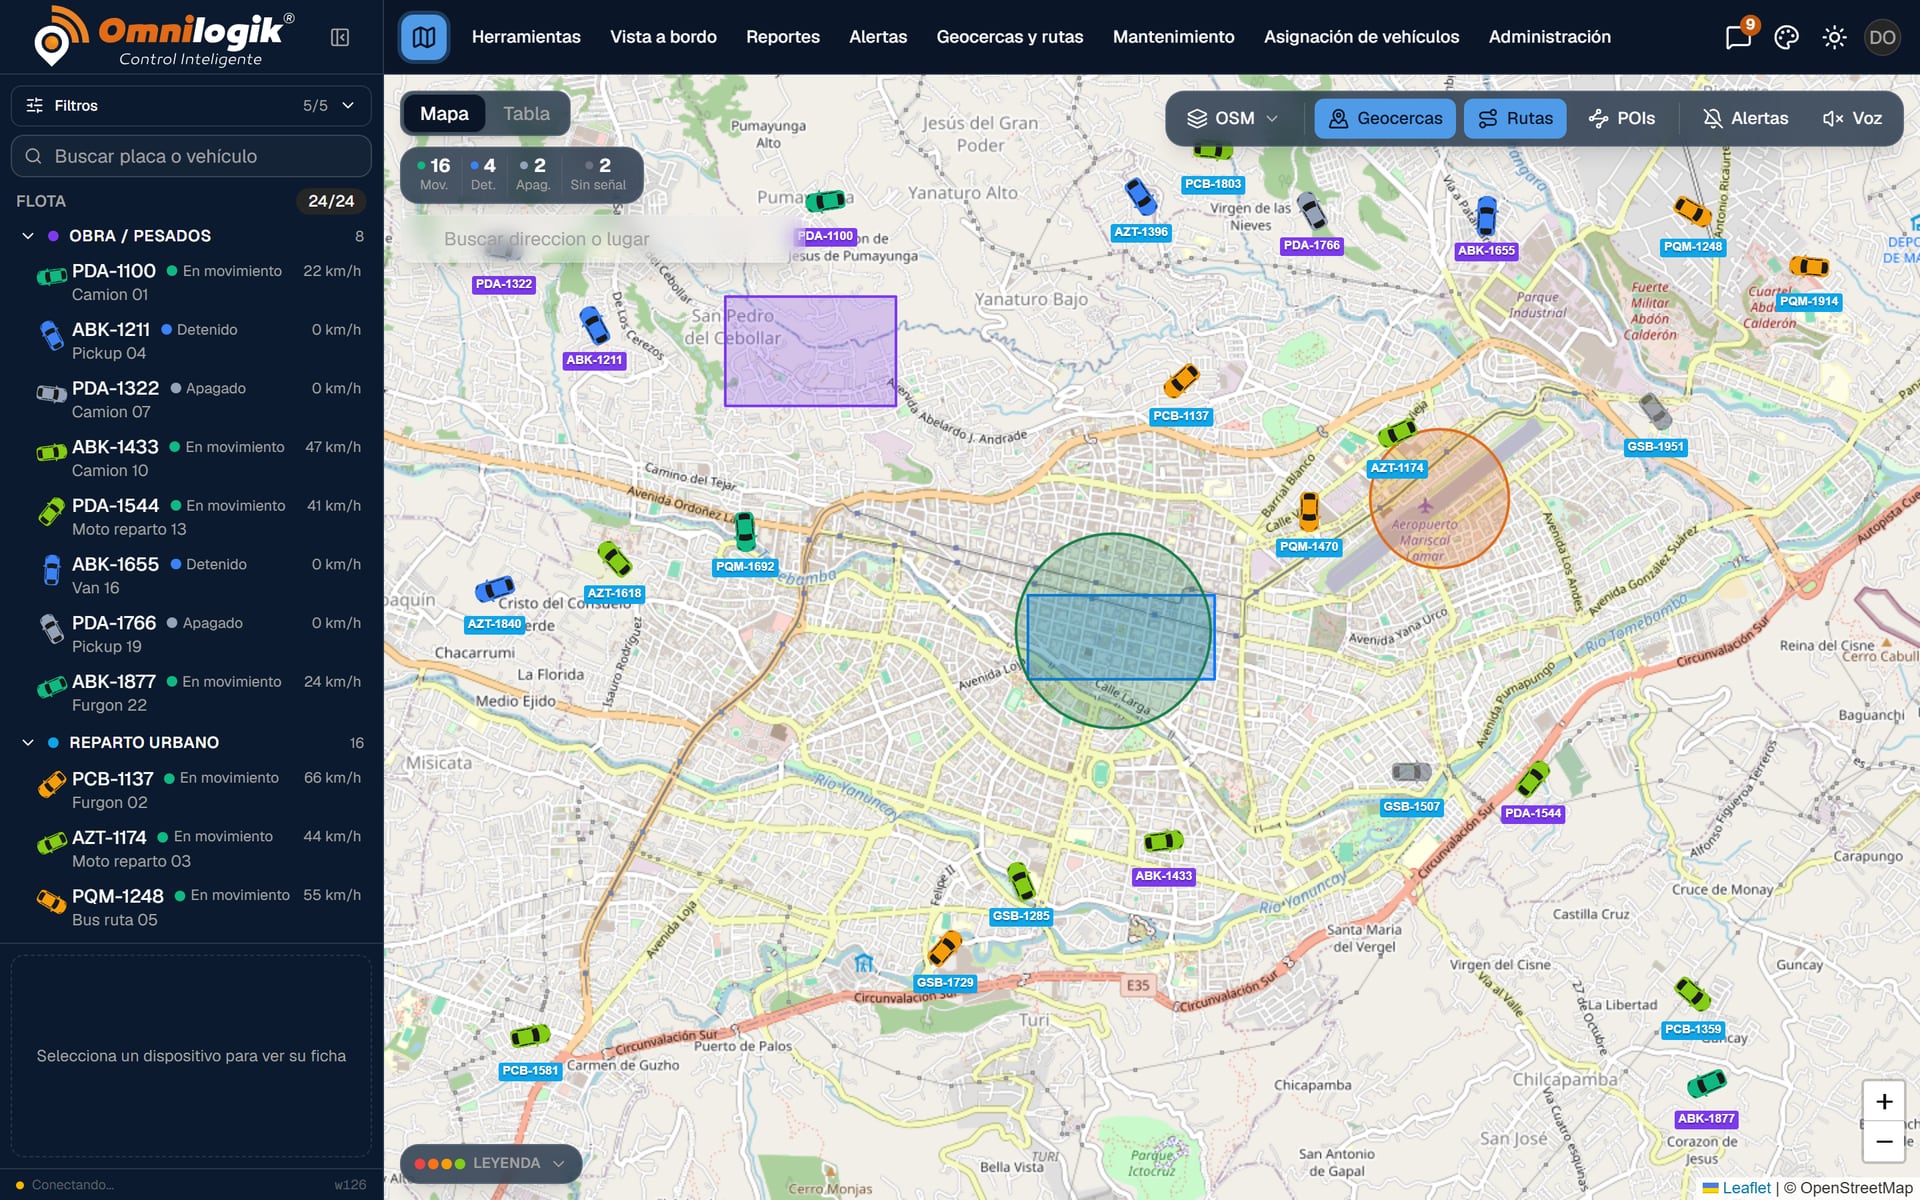
Task: Toggle Geocercas layer off
Action: click(1385, 118)
